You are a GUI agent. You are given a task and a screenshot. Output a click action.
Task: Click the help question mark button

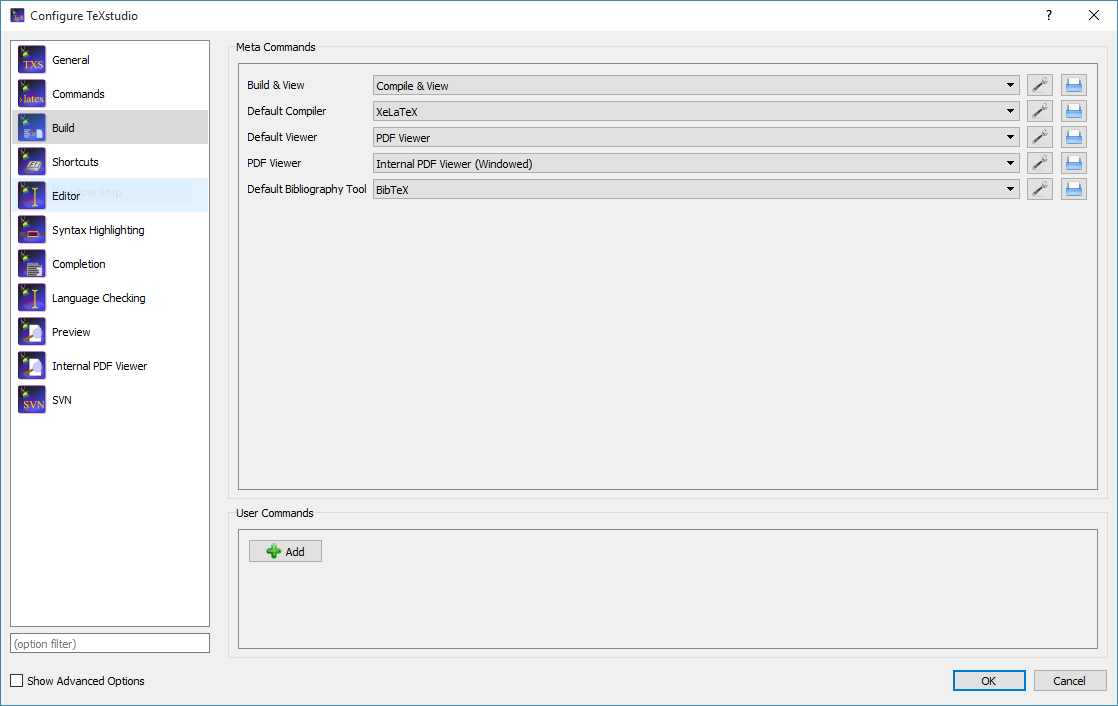pyautogui.click(x=1049, y=16)
